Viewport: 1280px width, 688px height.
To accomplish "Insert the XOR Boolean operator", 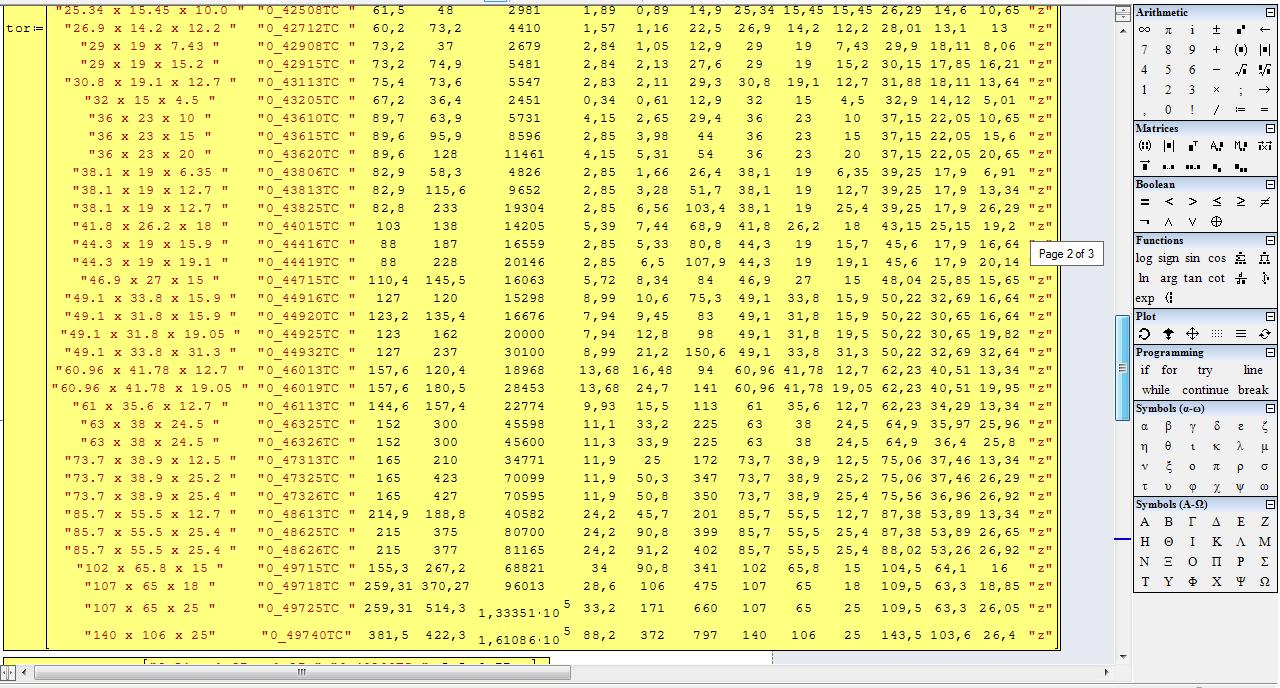I will 1216,222.
